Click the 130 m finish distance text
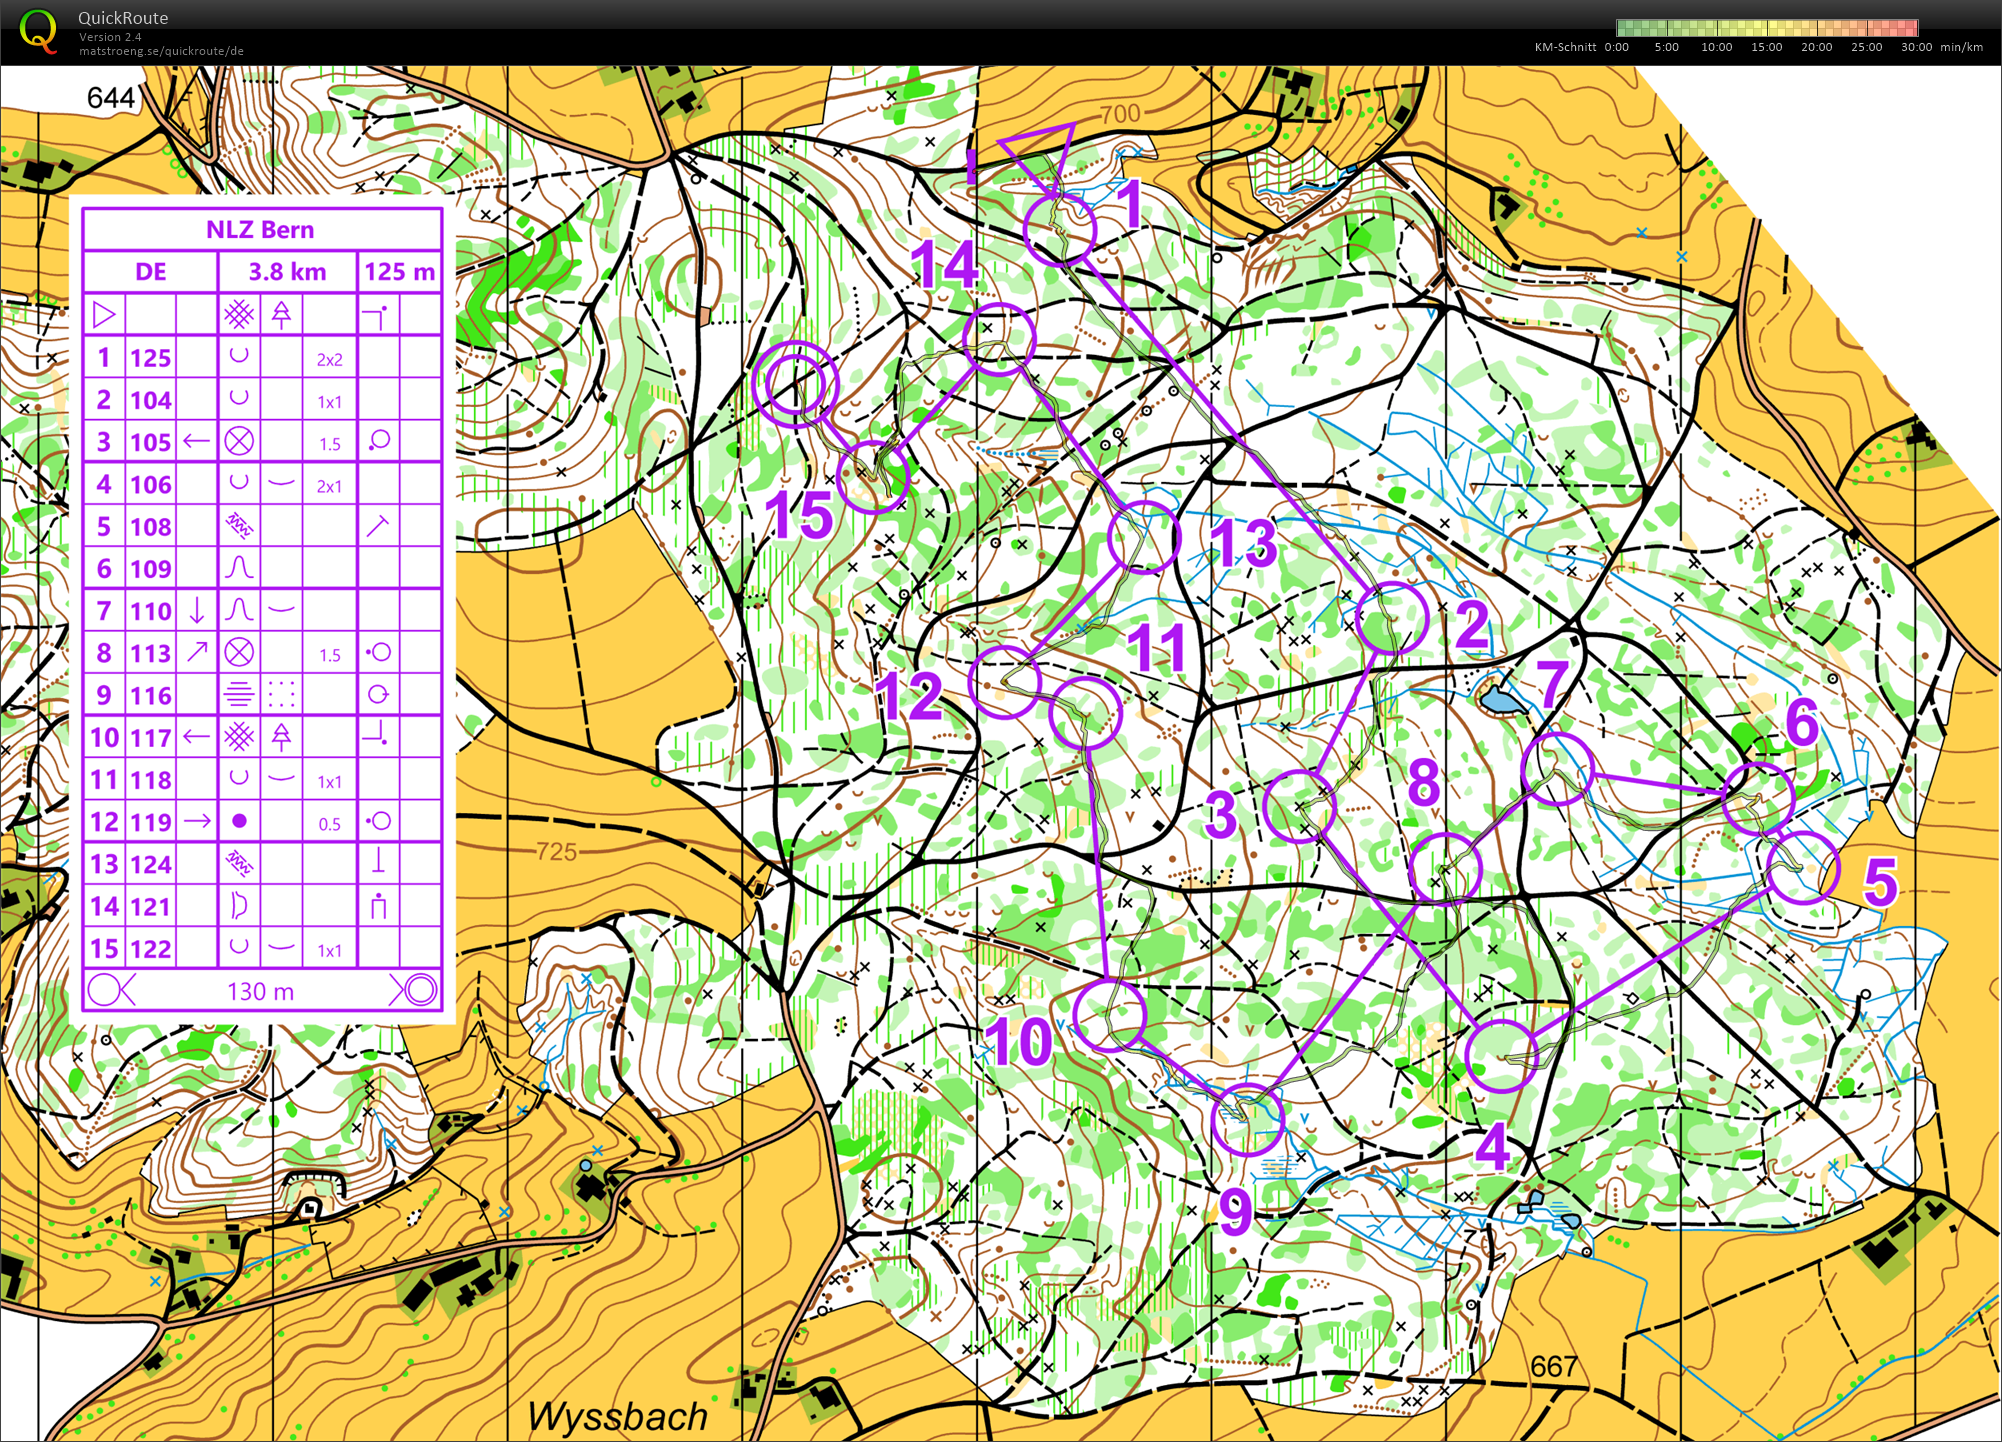The width and height of the screenshot is (2002, 1442). pyautogui.click(x=260, y=991)
